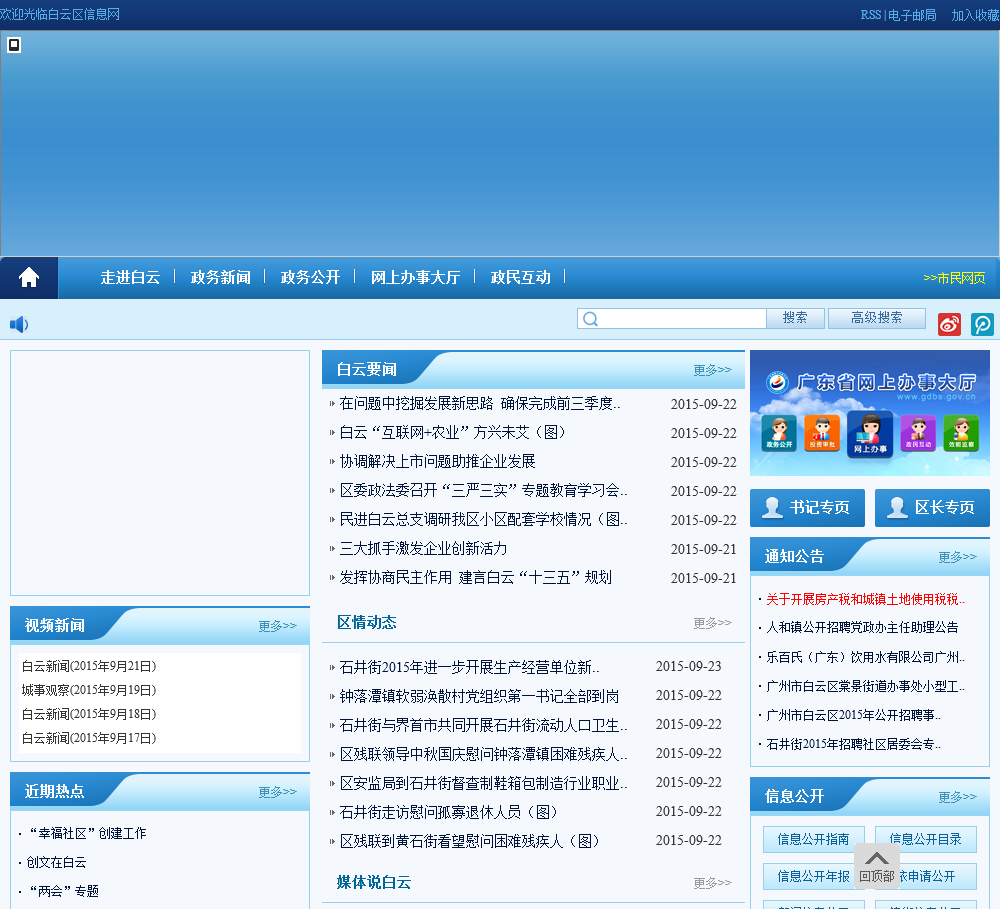Click the broken image icon in the banner
The image size is (1000, 909).
click(14, 45)
